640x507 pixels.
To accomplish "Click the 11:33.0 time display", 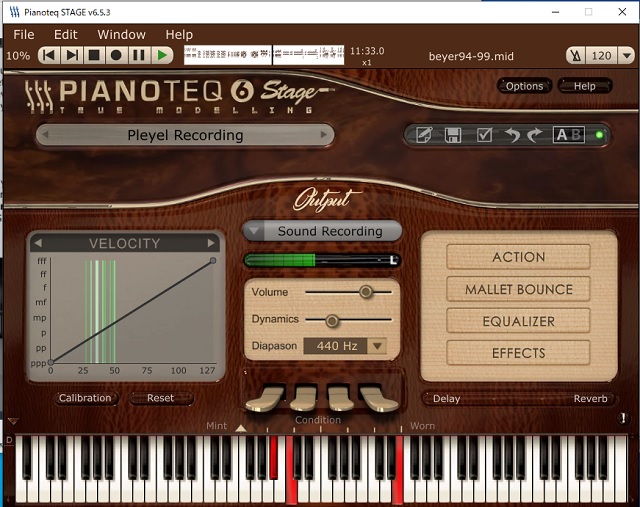I will coord(367,51).
